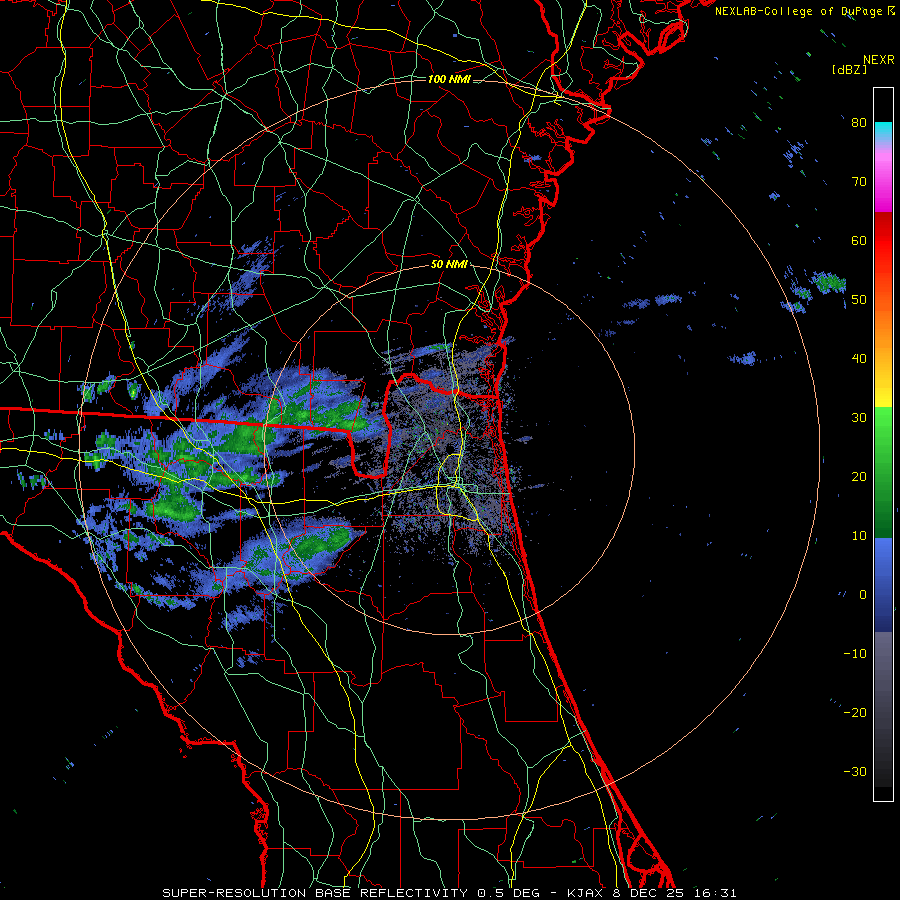Click the 0.5 DEG elevation text

click(508, 893)
